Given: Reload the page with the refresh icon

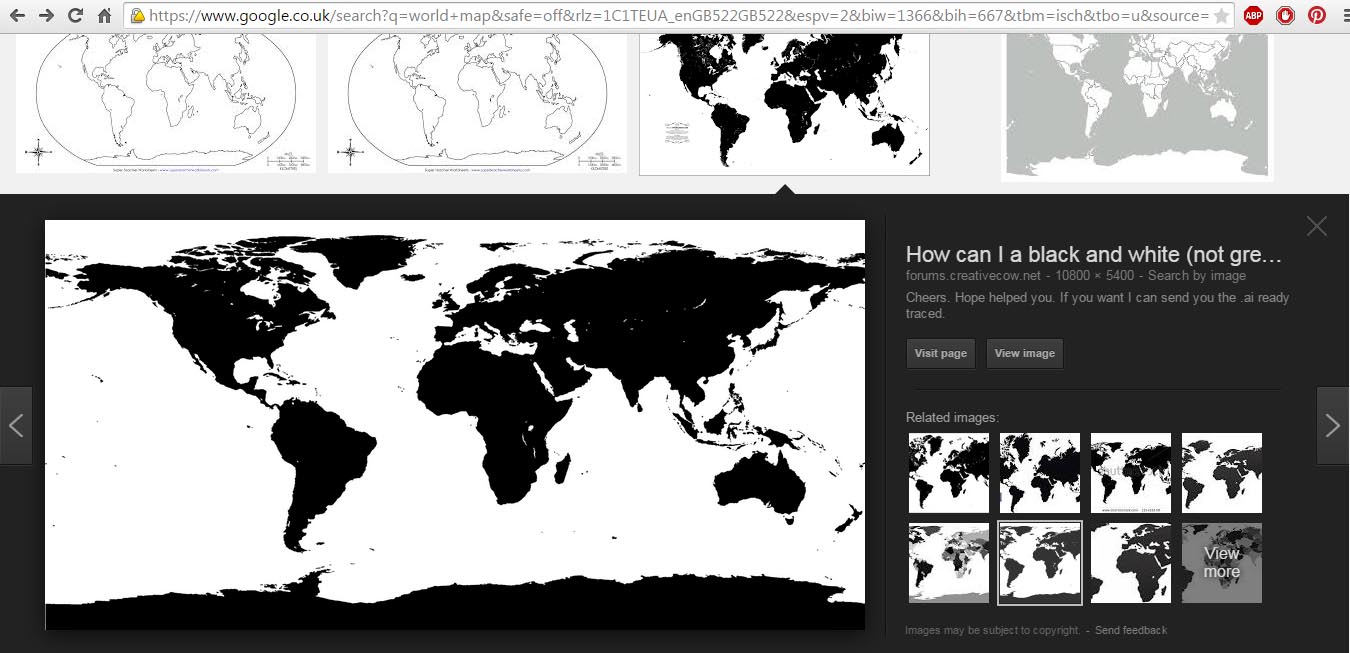Looking at the screenshot, I should point(76,16).
